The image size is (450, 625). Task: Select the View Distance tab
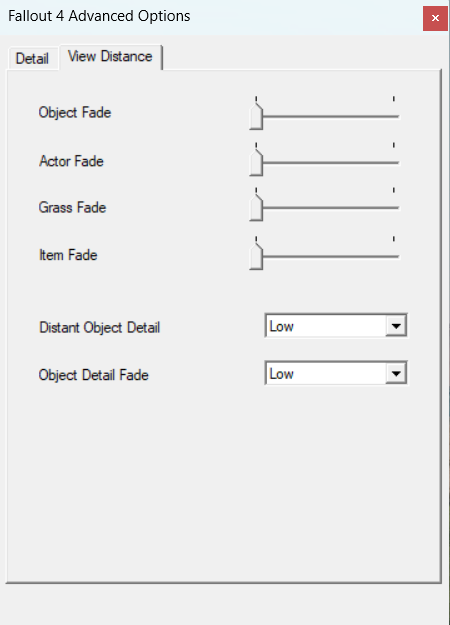110,57
